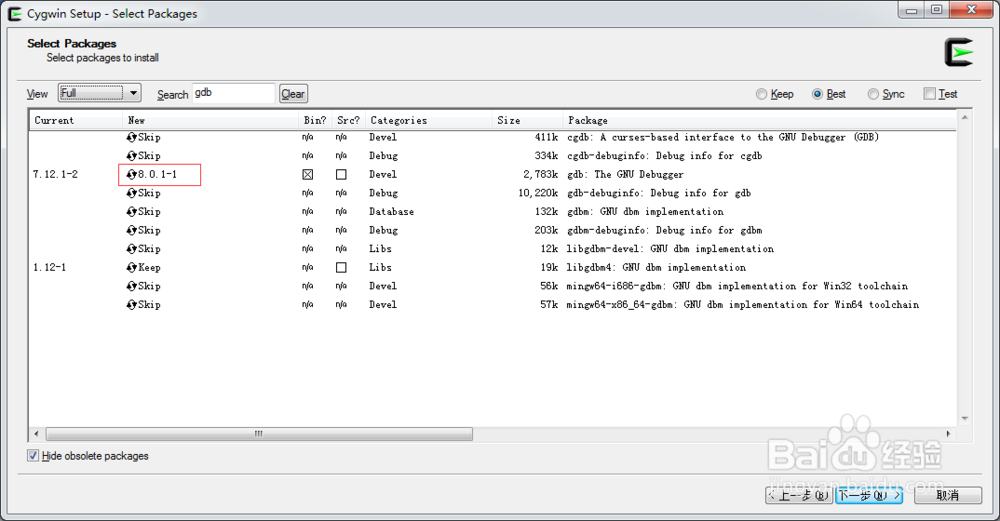The height and width of the screenshot is (521, 1000).
Task: Click current version 1.12-1 cell
Action: coord(50,267)
